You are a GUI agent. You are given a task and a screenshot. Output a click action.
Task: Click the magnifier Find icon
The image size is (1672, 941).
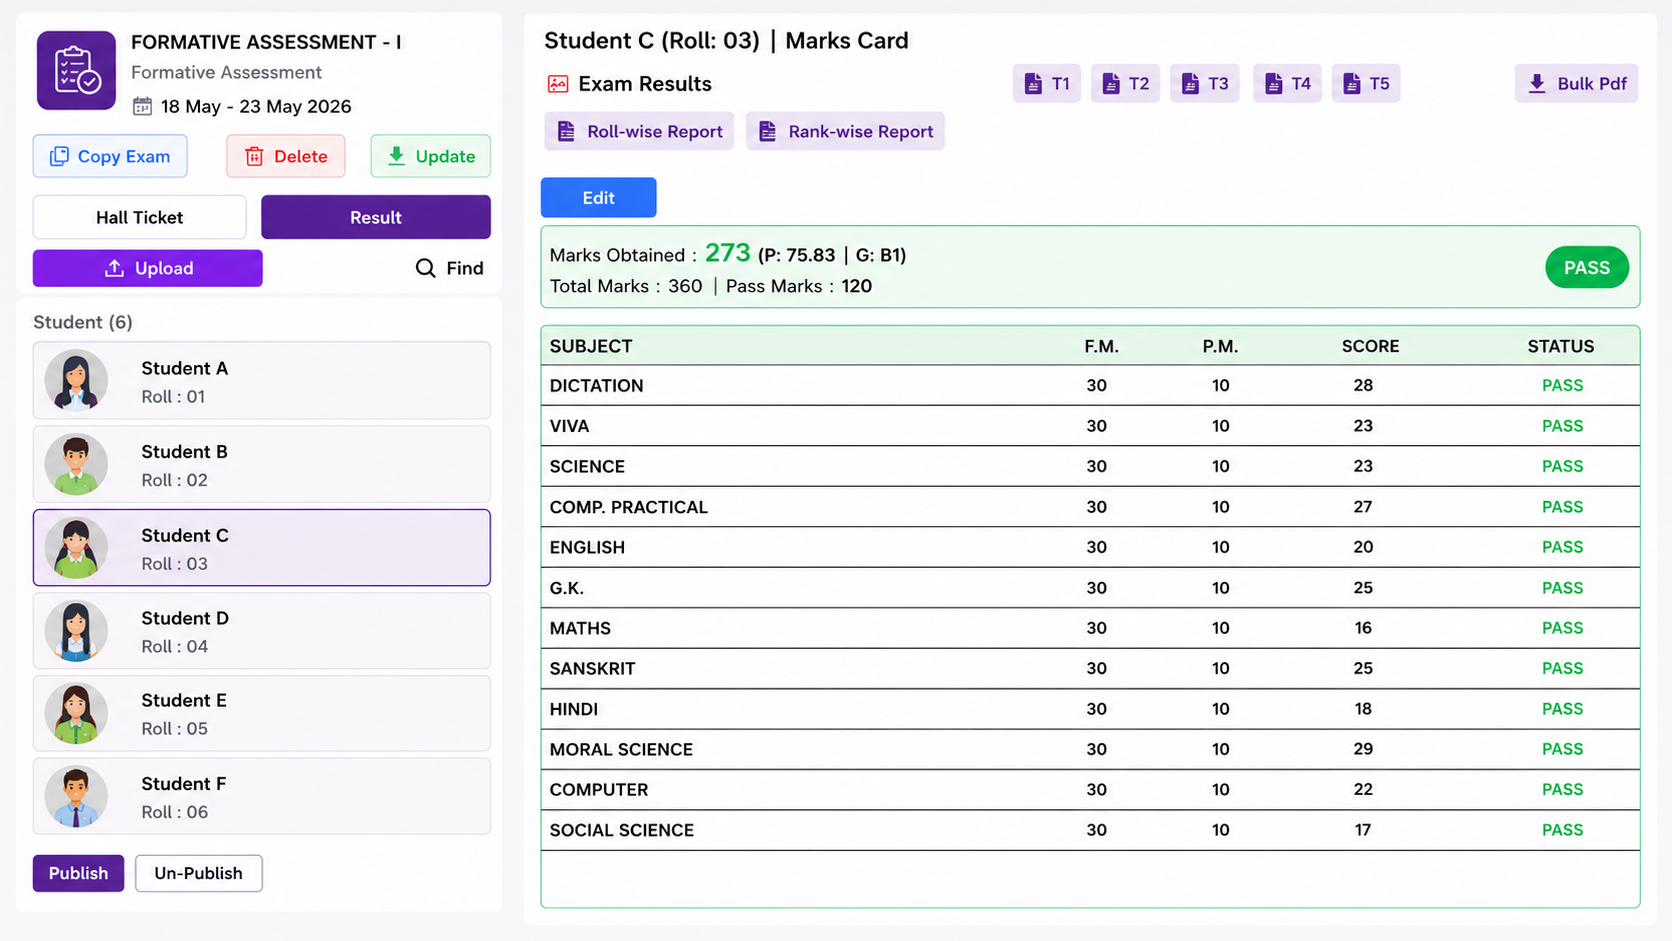425,268
